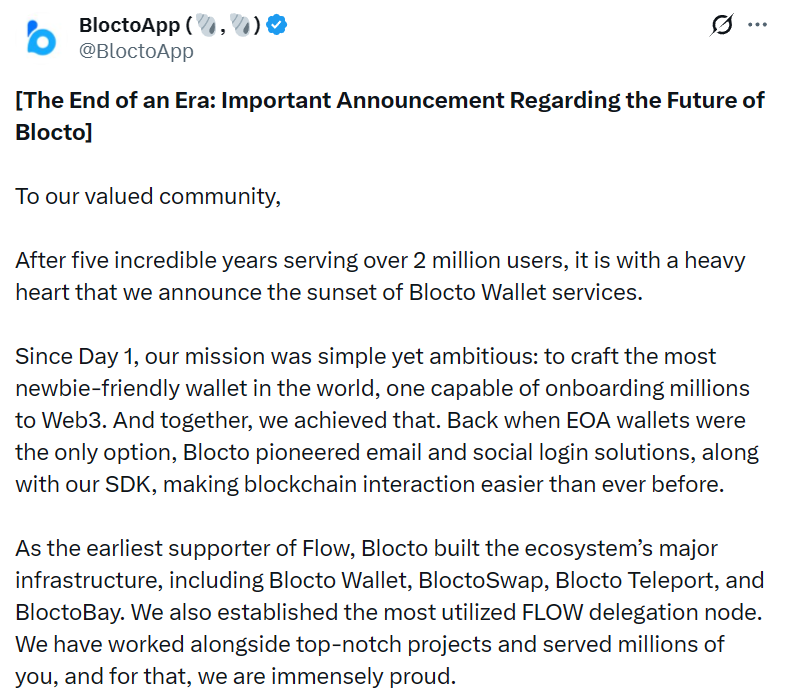The image size is (786, 692).
Task: Click the blue verified checkmark badge
Action: coord(277,26)
